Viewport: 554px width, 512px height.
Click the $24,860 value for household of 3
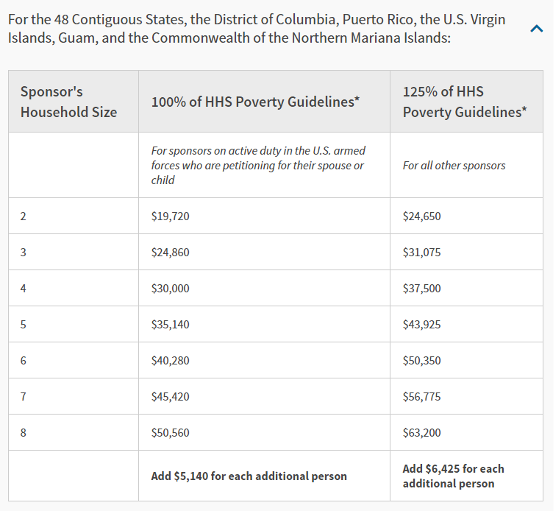pyautogui.click(x=170, y=252)
